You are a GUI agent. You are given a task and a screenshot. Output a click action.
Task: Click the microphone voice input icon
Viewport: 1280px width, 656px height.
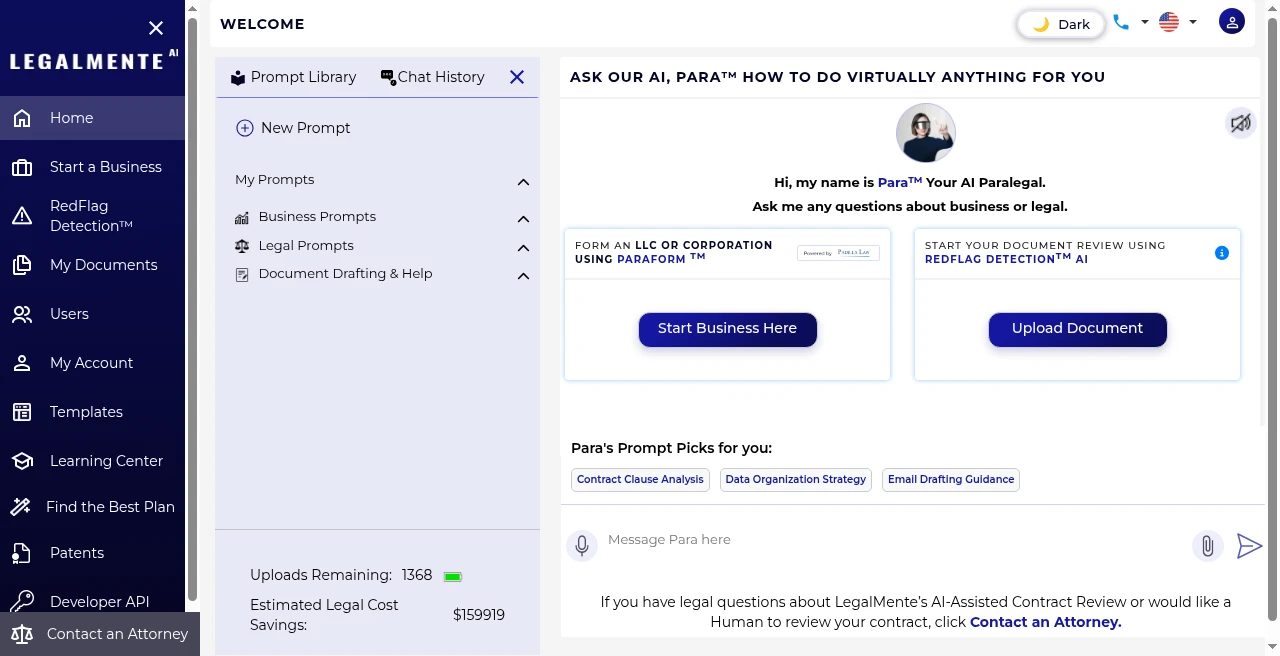[581, 546]
